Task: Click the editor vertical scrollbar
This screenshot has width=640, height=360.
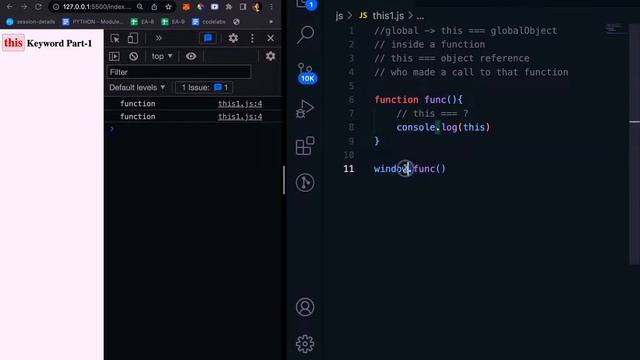Action: click(634, 143)
